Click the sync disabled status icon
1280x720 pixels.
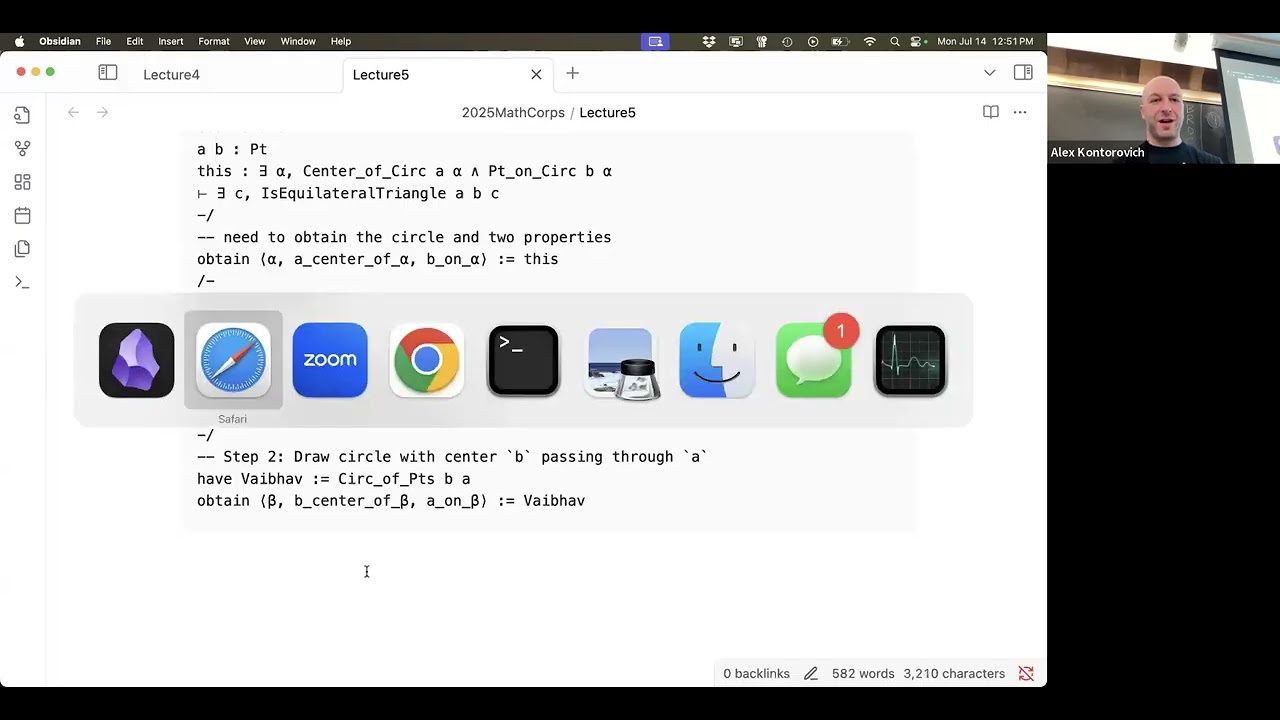[1026, 673]
